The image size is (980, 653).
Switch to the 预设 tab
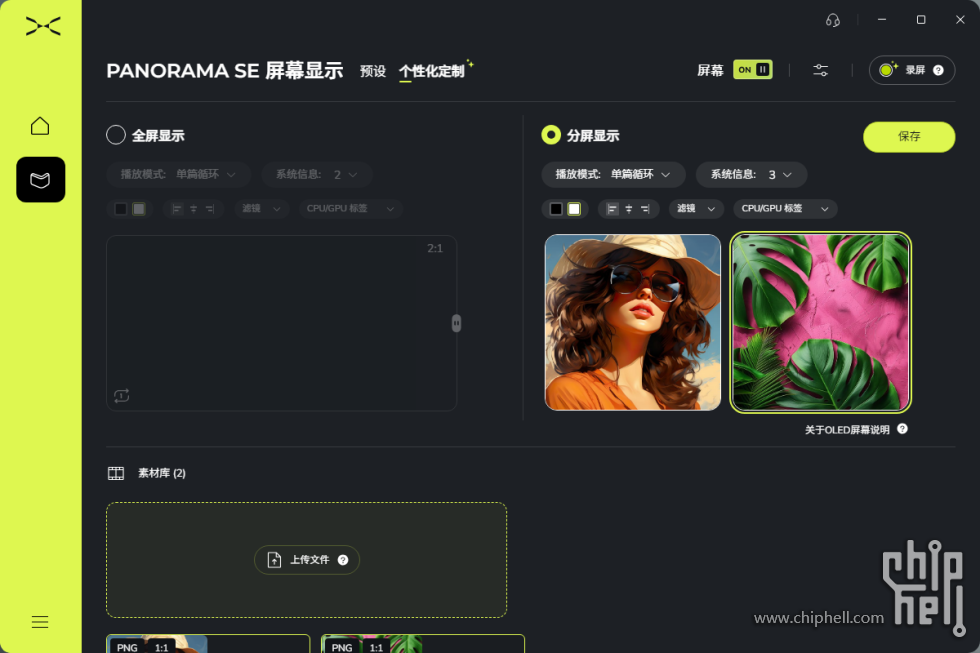[x=373, y=71]
